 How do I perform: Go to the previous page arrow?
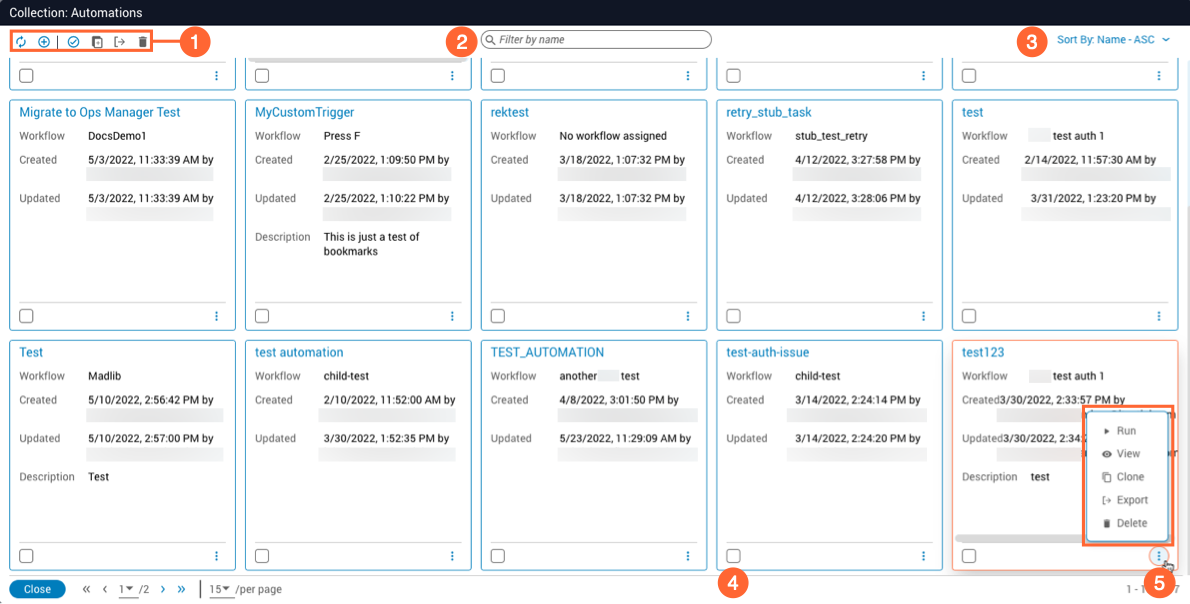tap(105, 589)
